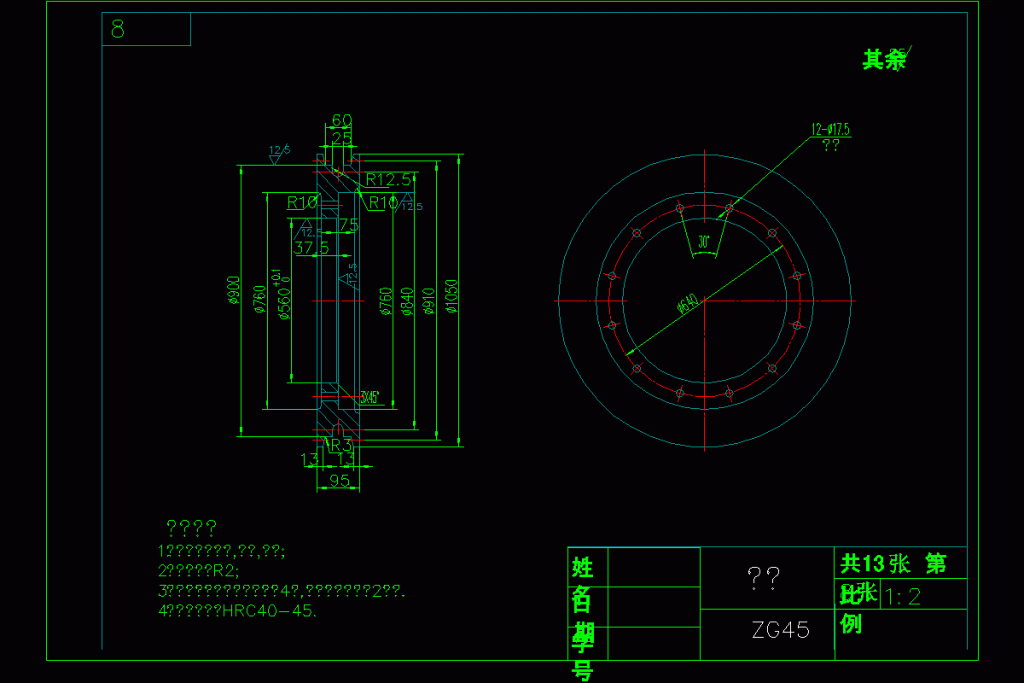Image resolution: width=1024 pixels, height=683 pixels.
Task: Select the ø560 toleranced bore dimension
Action: [x=284, y=289]
